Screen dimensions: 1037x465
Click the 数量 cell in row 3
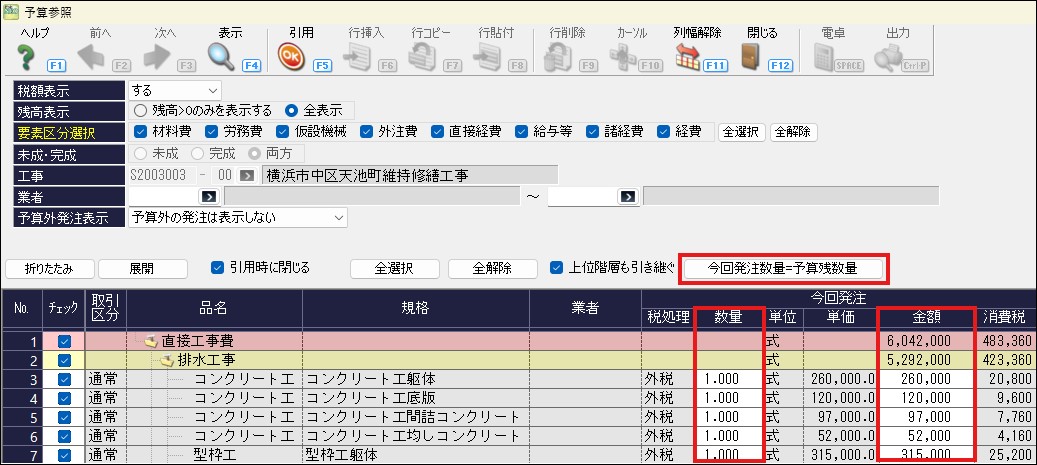728,379
